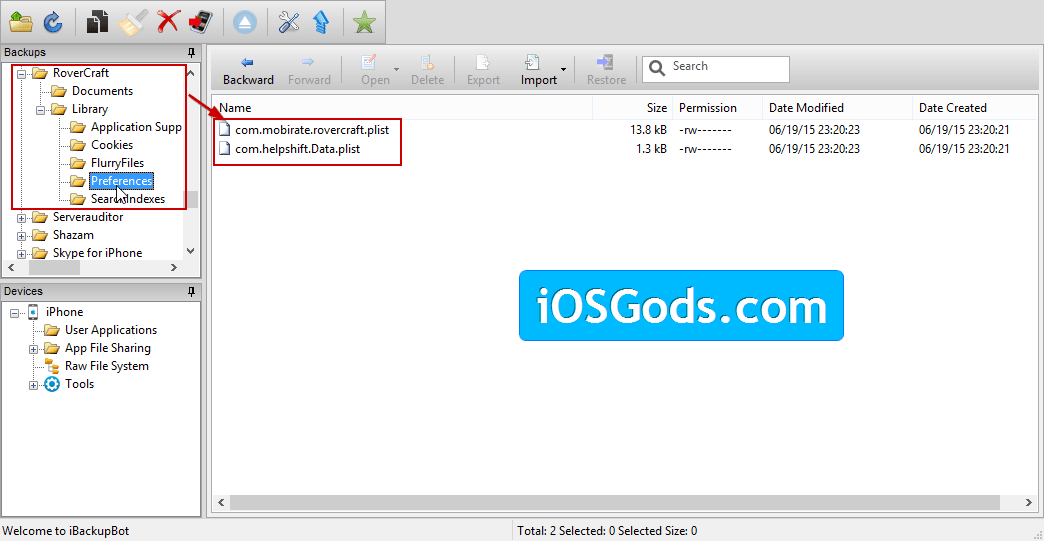This screenshot has width=1044, height=541.
Task: Select Raw File System in Devices
Action: tap(106, 366)
